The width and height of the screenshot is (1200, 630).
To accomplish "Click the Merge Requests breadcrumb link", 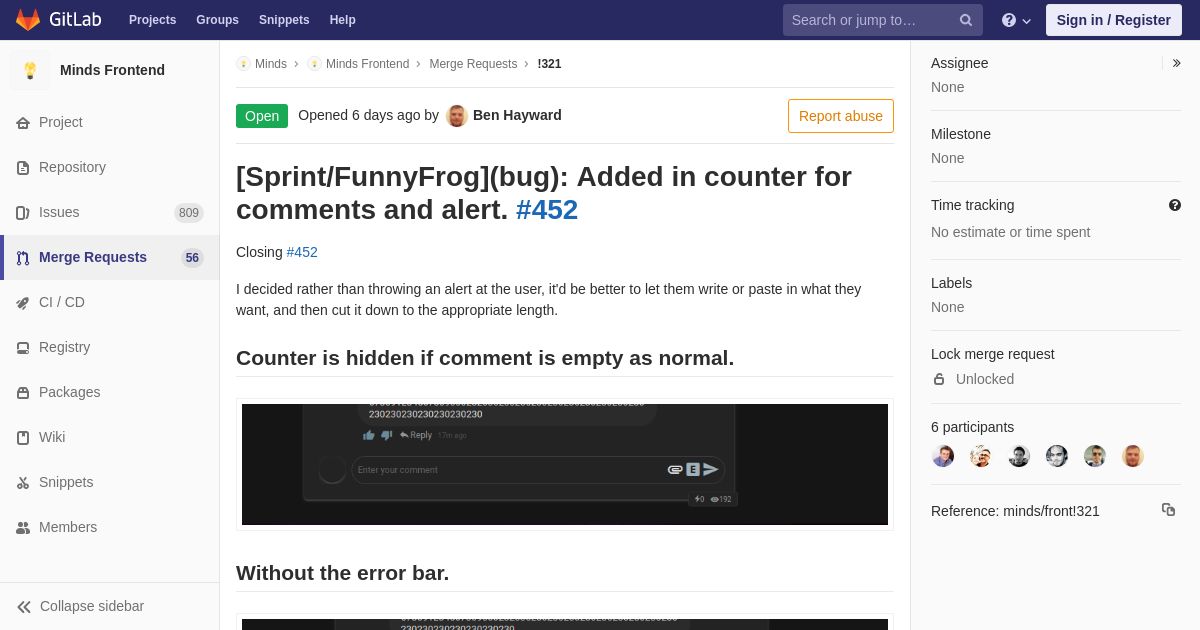I will 473,64.
